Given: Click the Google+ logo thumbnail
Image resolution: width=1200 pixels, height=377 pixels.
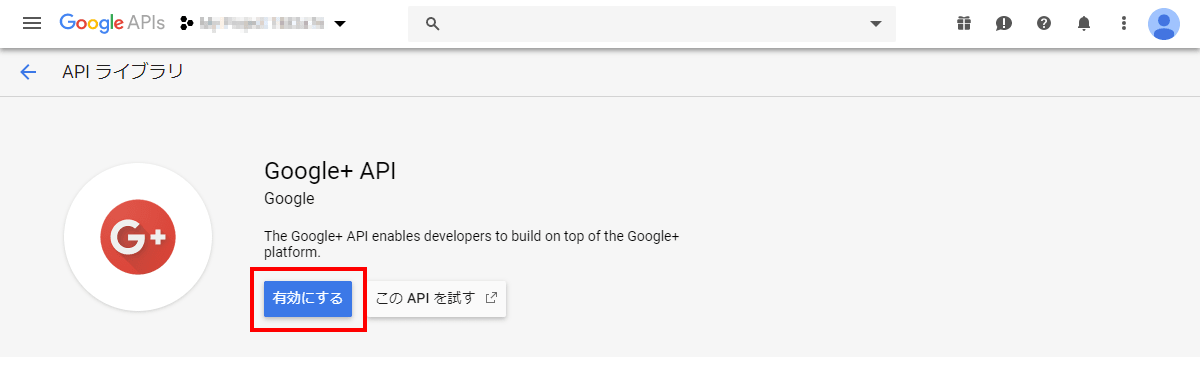Looking at the screenshot, I should pyautogui.click(x=138, y=237).
